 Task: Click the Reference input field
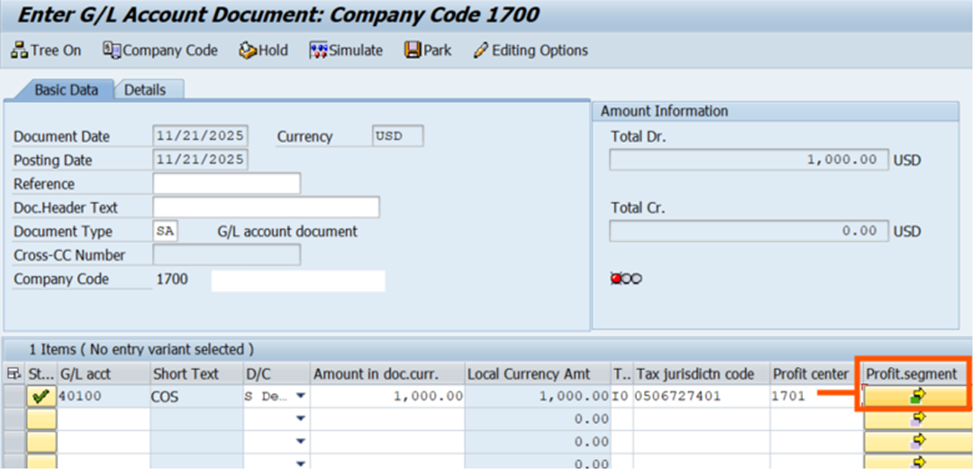(x=226, y=184)
